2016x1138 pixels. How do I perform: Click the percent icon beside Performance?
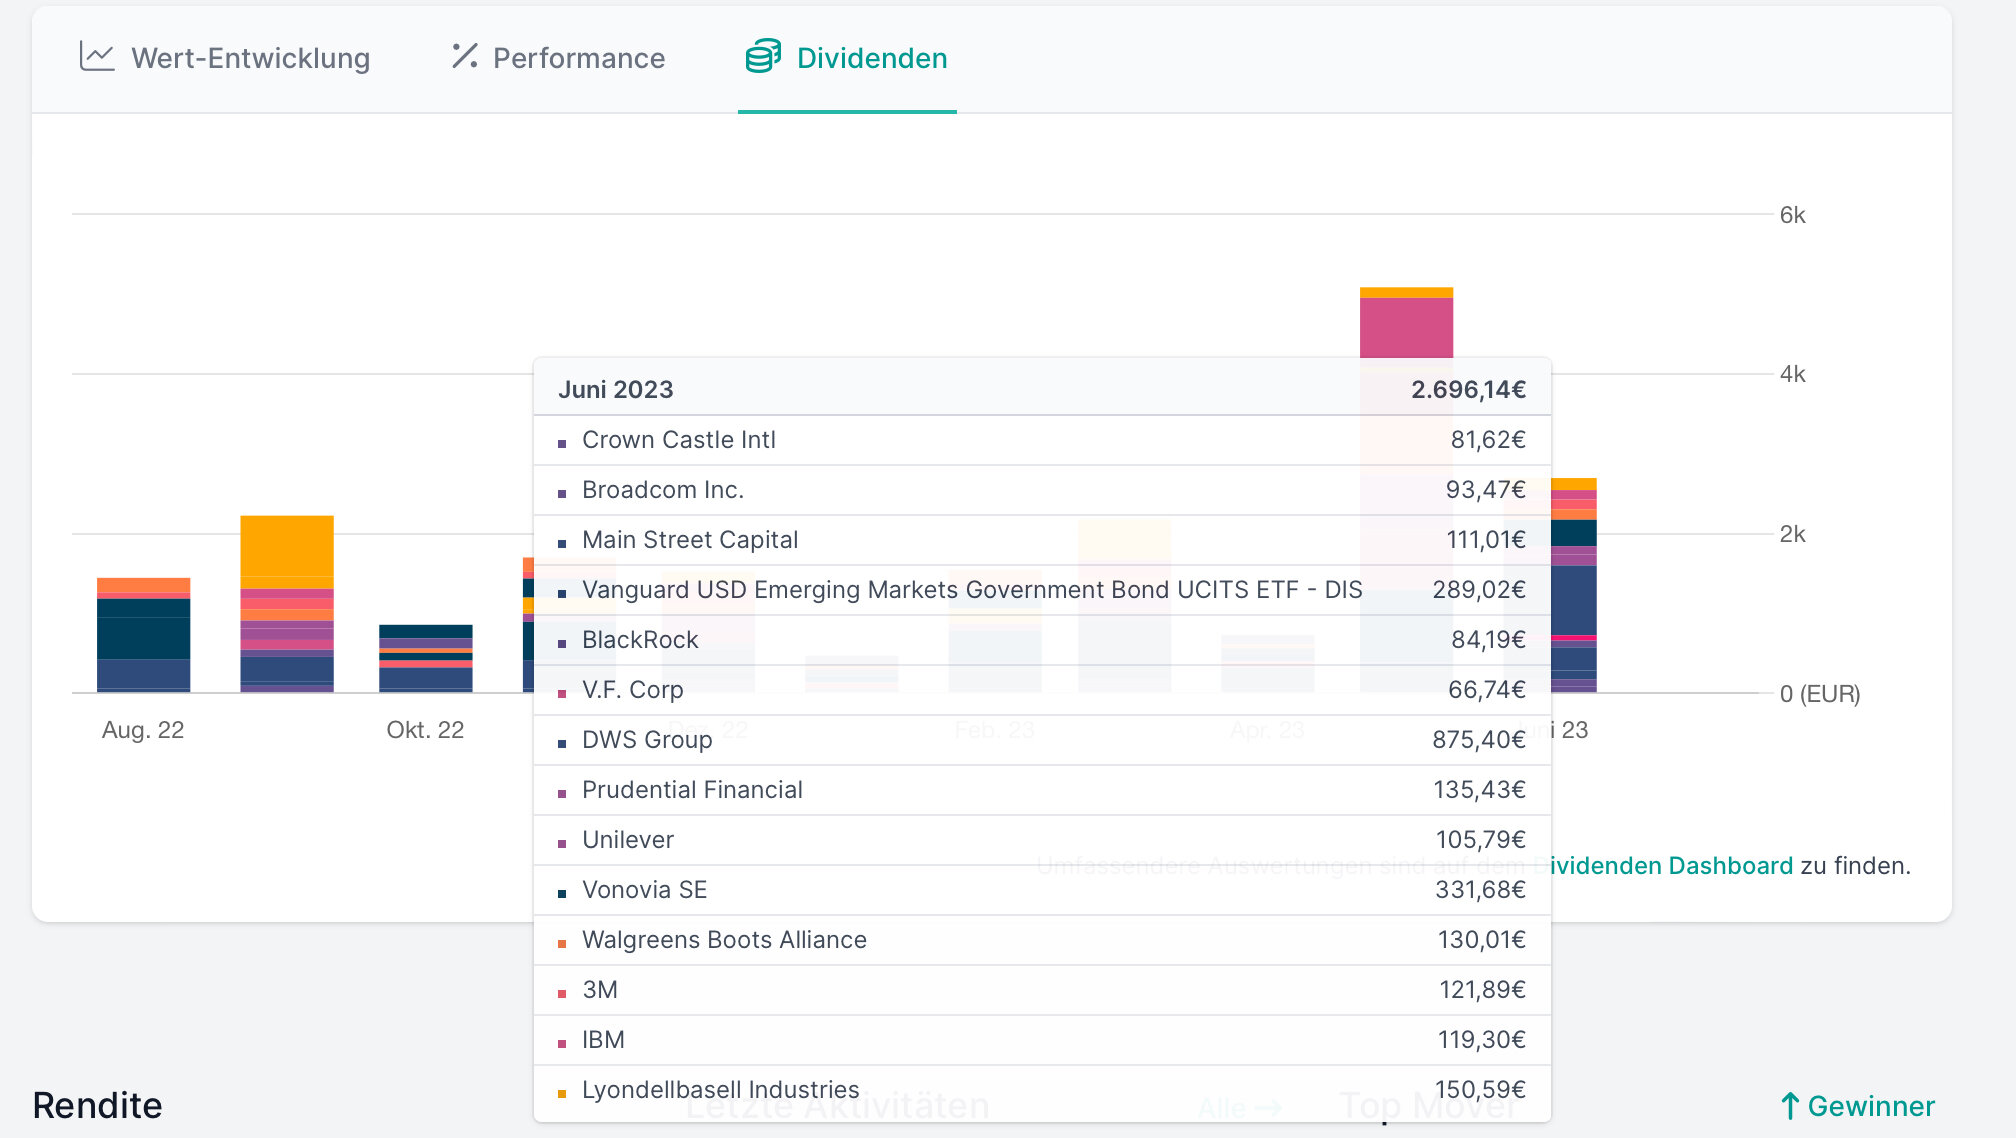coord(464,56)
